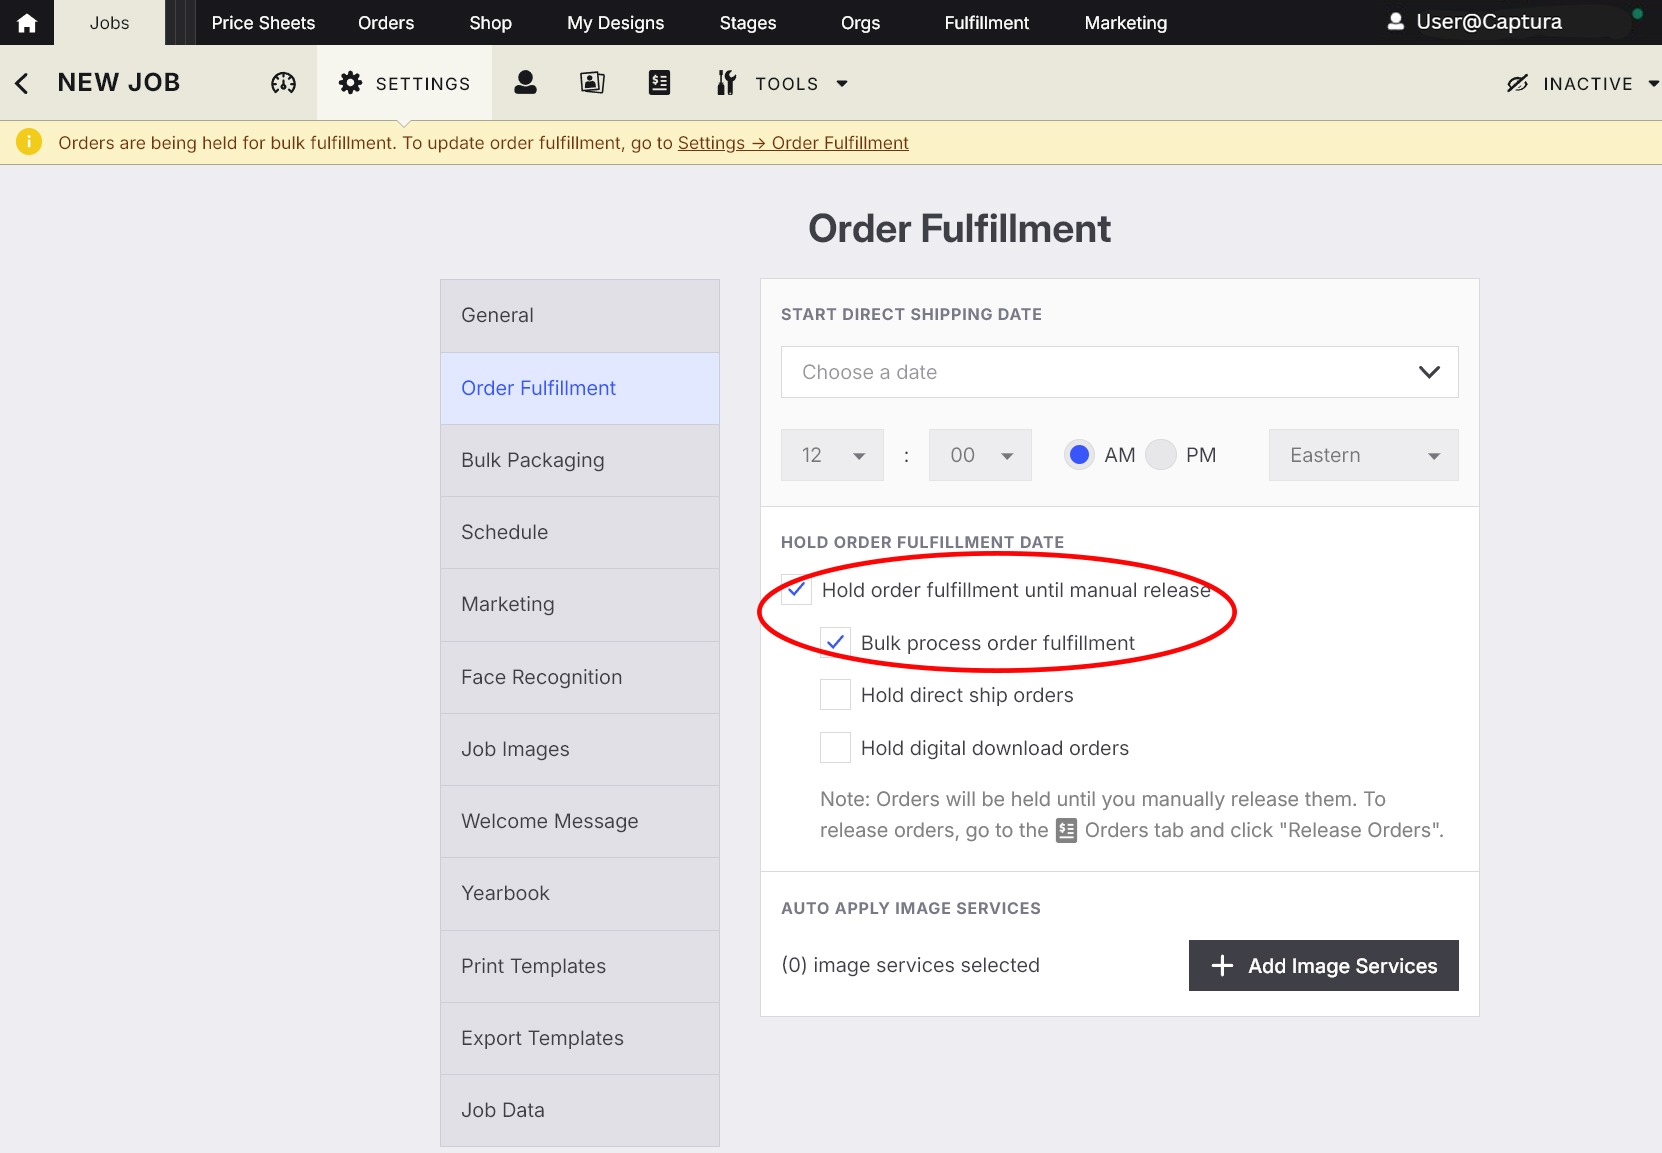Enable Hold digital download orders checkbox
The width and height of the screenshot is (1662, 1153).
835,748
